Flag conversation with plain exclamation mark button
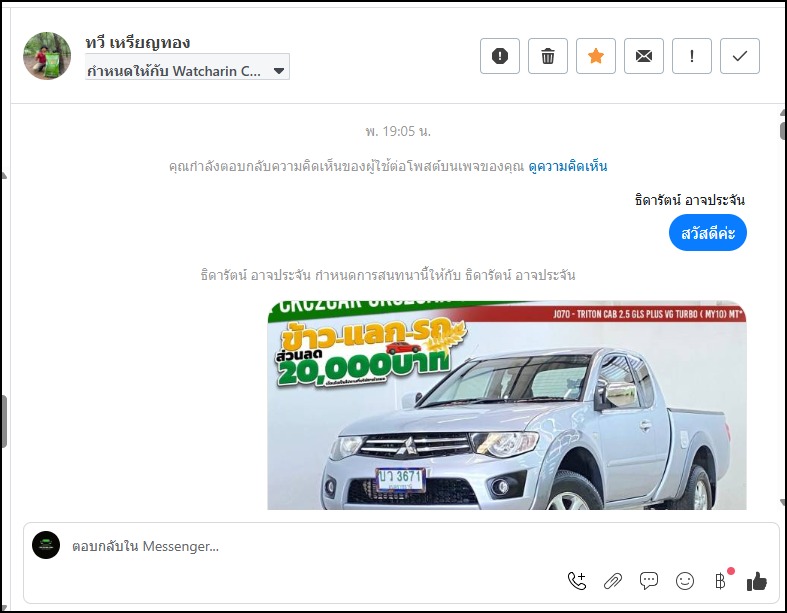Image resolution: width=787 pixels, height=613 pixels. click(x=692, y=56)
